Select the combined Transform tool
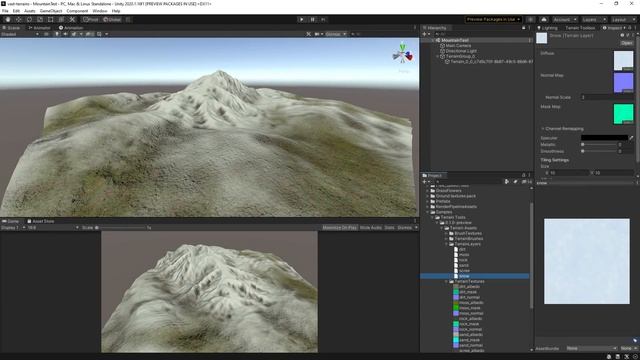Viewport: 640px width, 360px height. click(x=61, y=19)
